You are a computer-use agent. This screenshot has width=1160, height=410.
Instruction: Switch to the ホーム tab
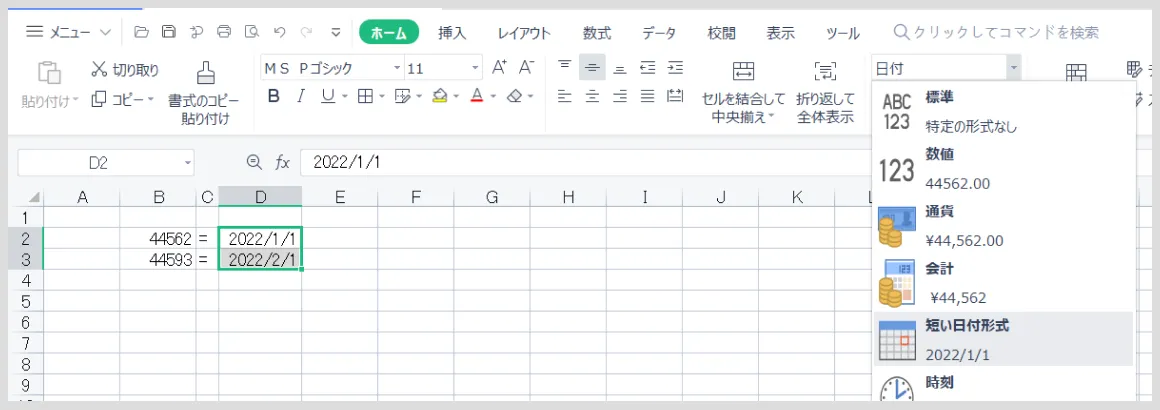pyautogui.click(x=389, y=33)
